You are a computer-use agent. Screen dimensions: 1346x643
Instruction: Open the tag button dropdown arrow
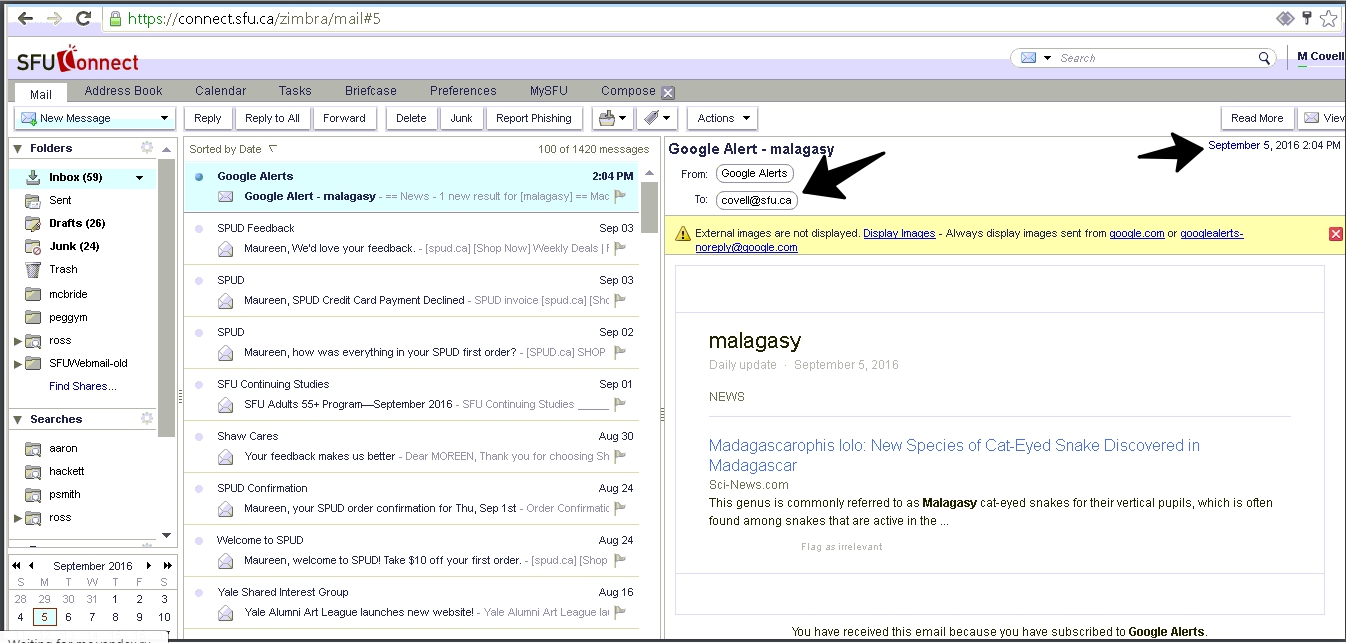coord(667,118)
